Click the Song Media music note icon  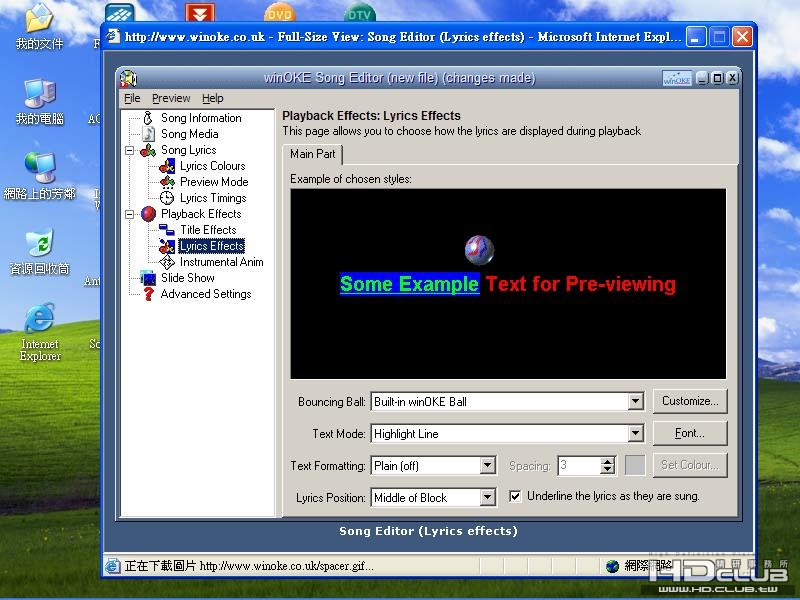[x=148, y=134]
